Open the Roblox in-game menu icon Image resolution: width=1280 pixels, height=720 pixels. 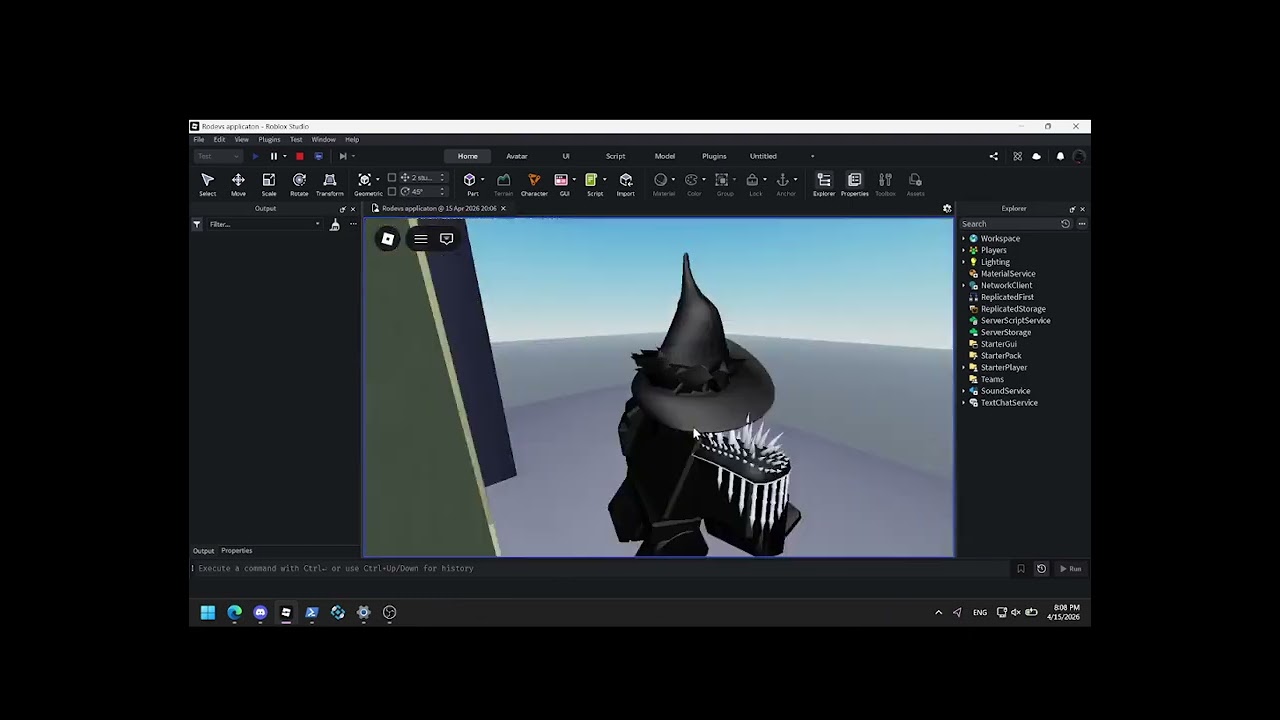[388, 239]
